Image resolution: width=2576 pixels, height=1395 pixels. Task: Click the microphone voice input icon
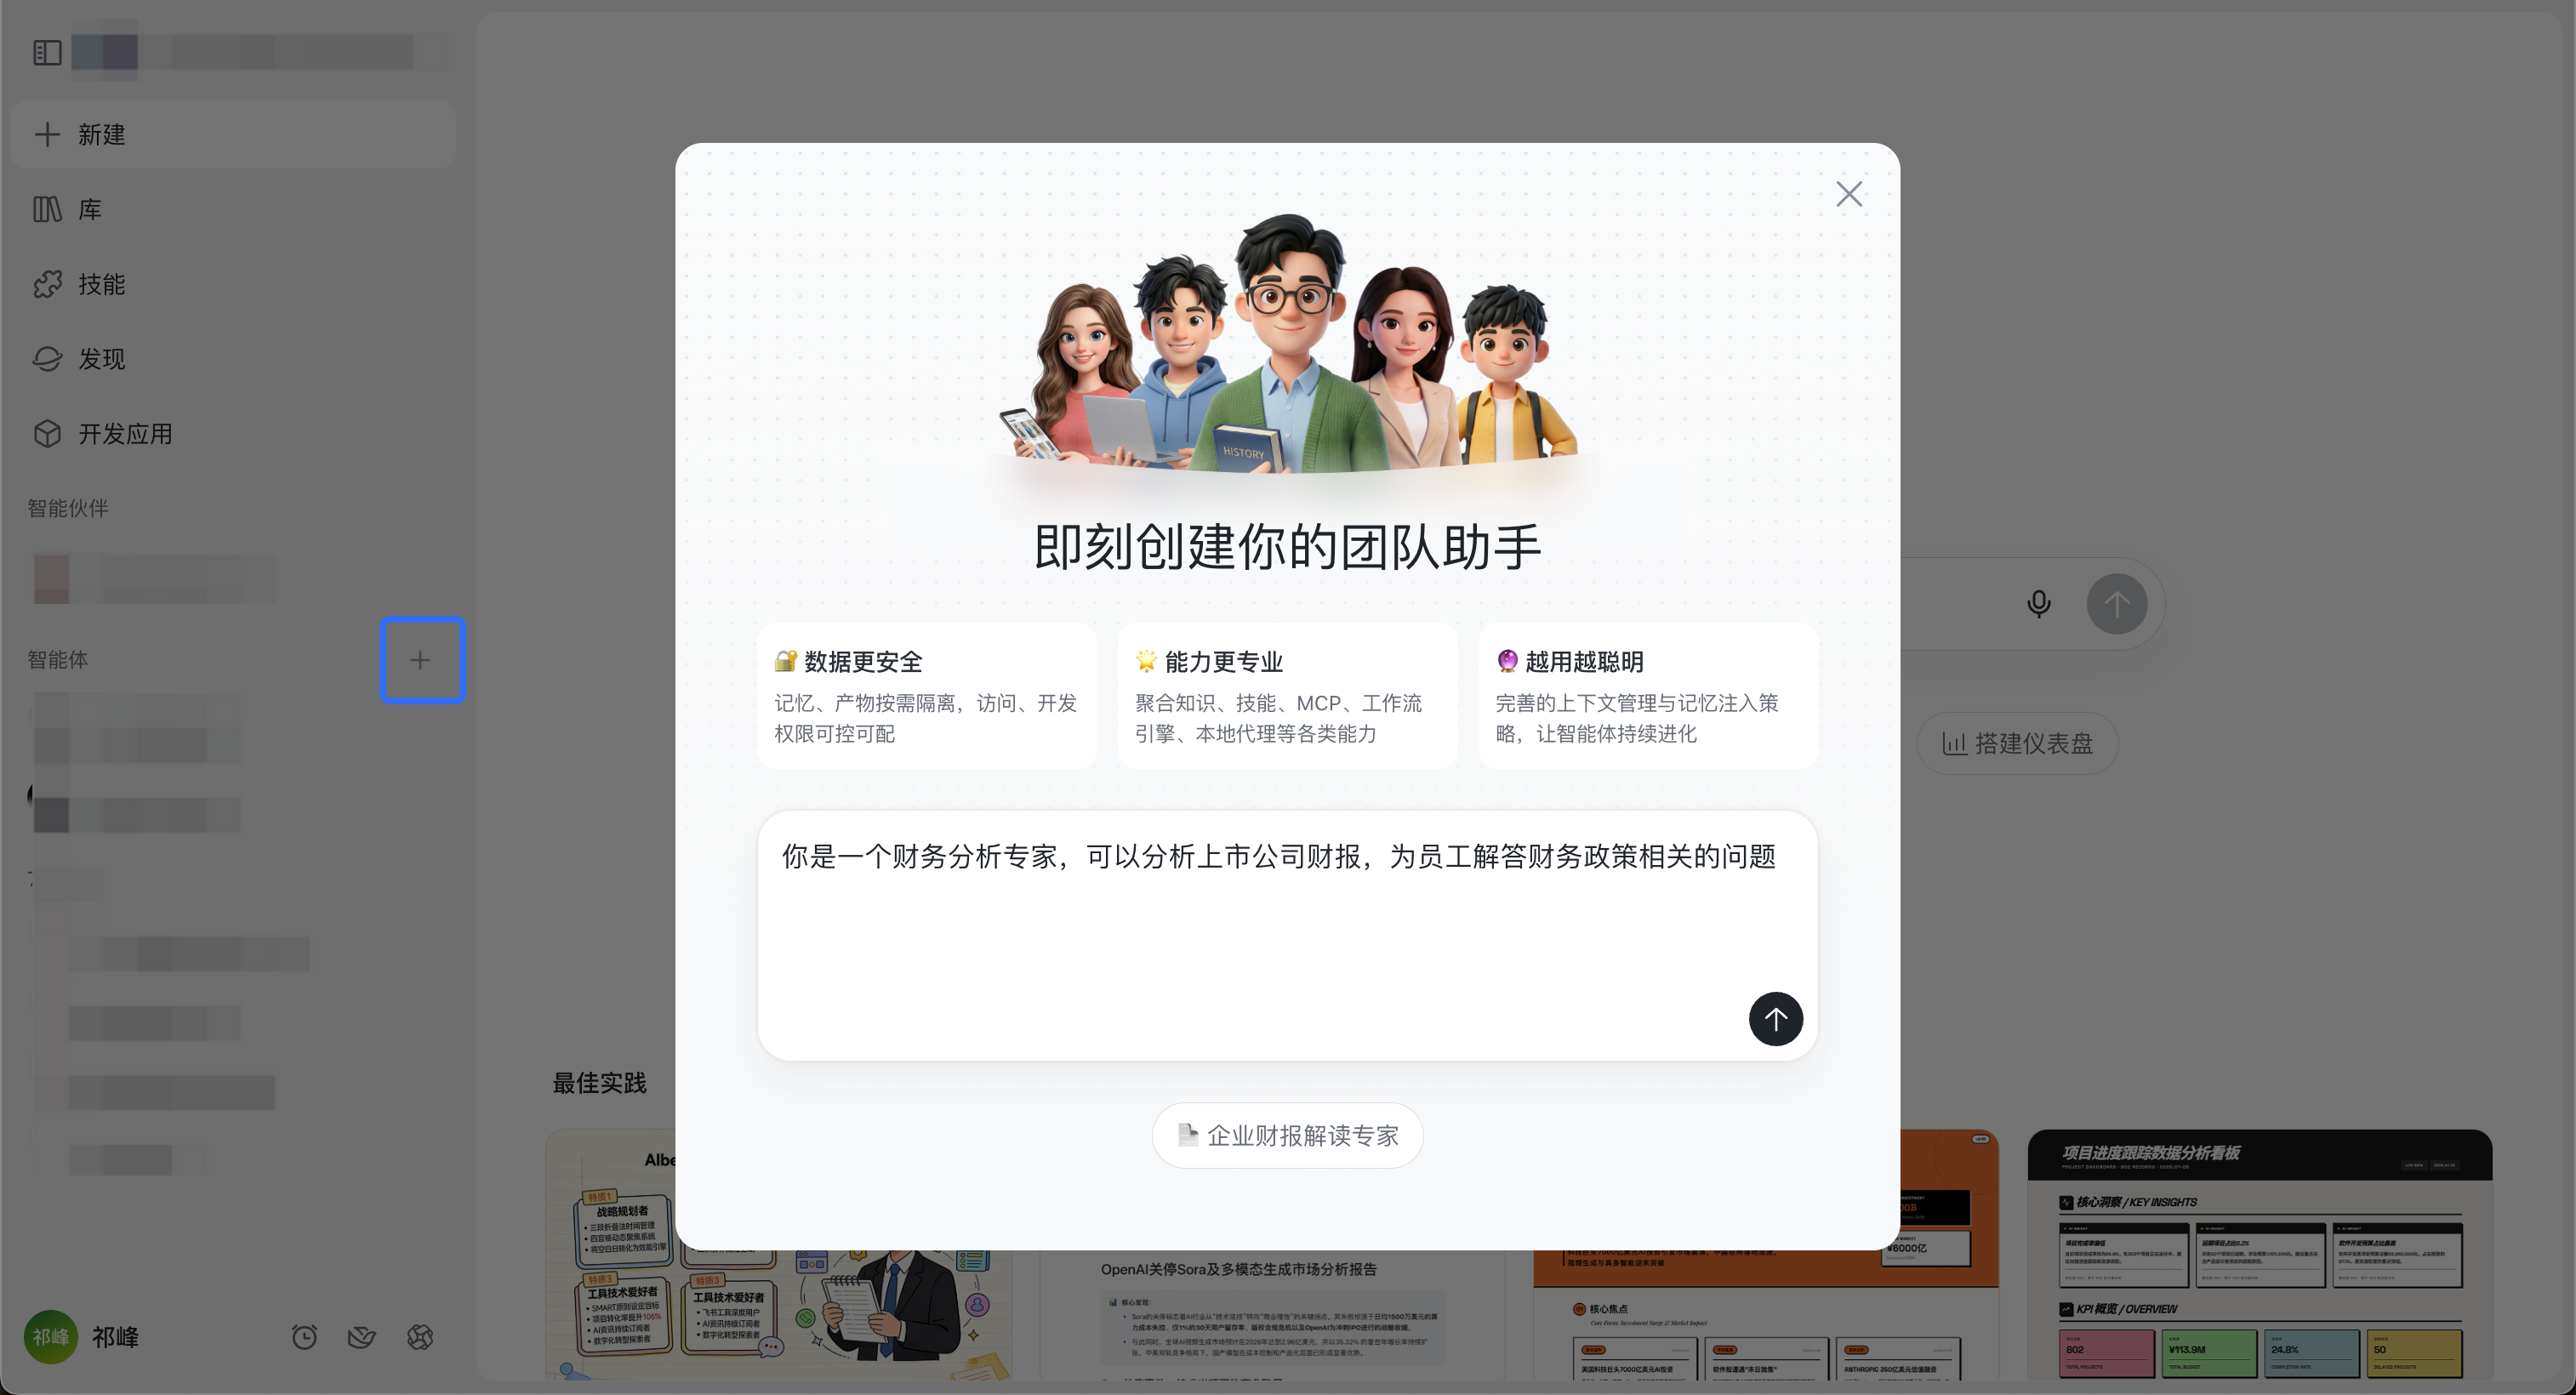coord(2038,604)
